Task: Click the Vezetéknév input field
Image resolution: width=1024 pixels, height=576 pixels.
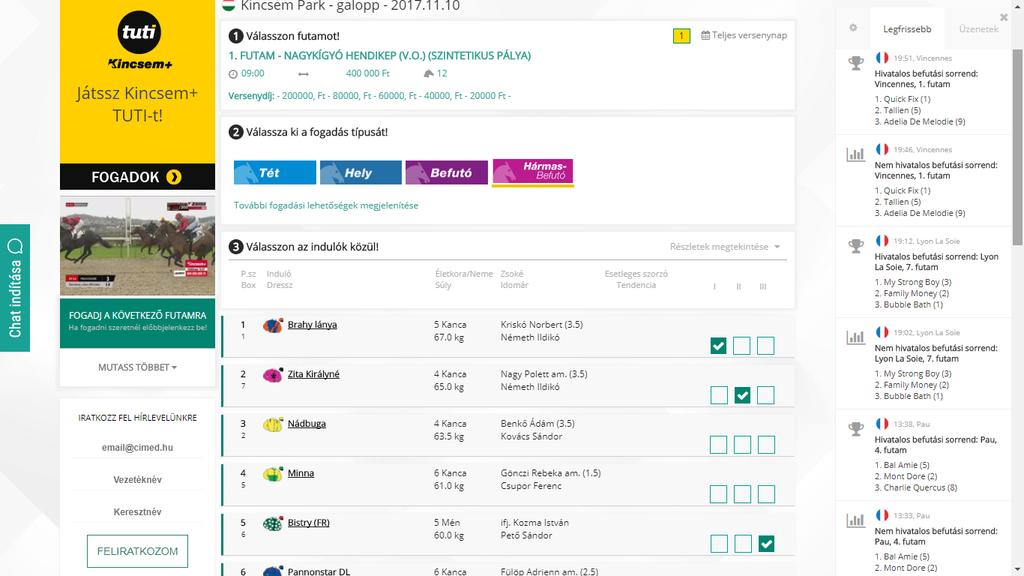Action: (137, 480)
